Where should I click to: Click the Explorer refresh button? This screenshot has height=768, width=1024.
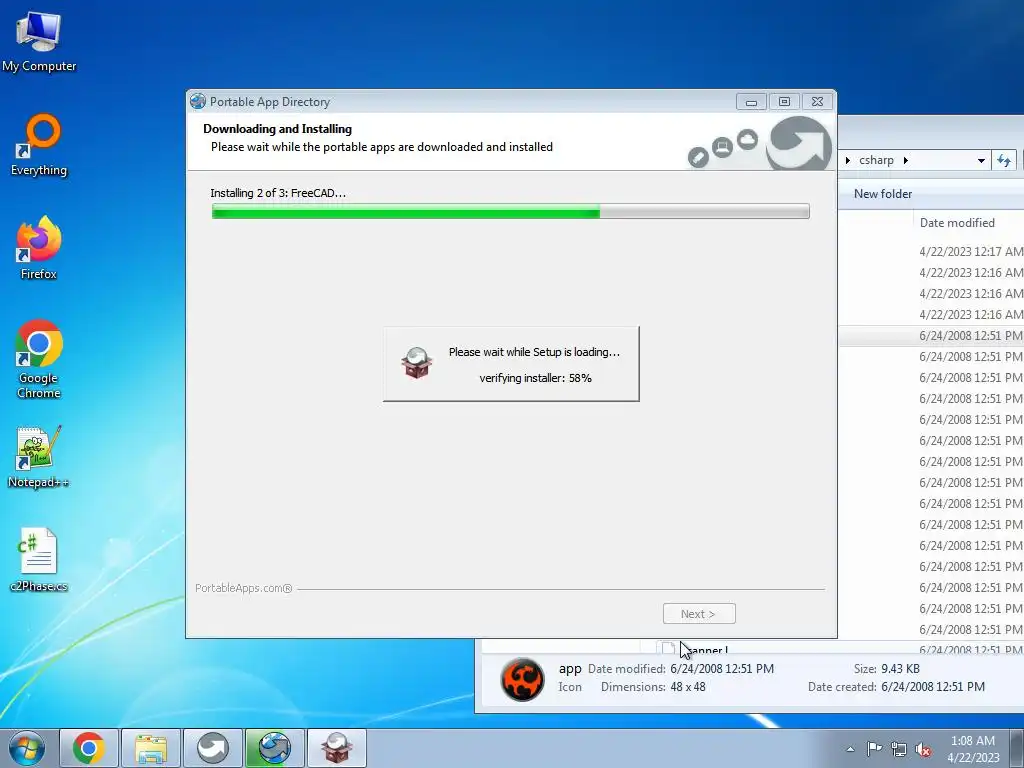pos(1004,160)
